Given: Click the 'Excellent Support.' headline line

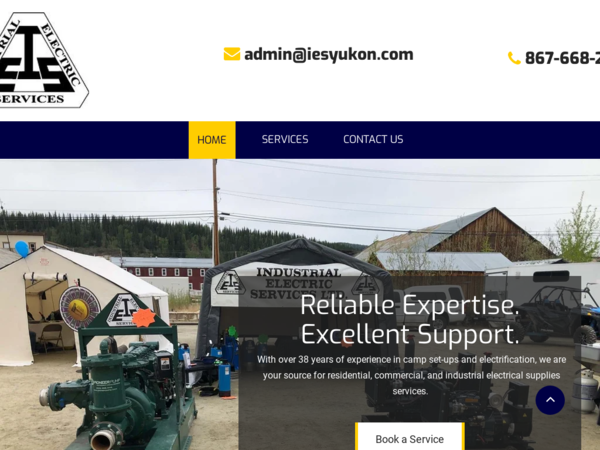Looking at the screenshot, I should 410,334.
